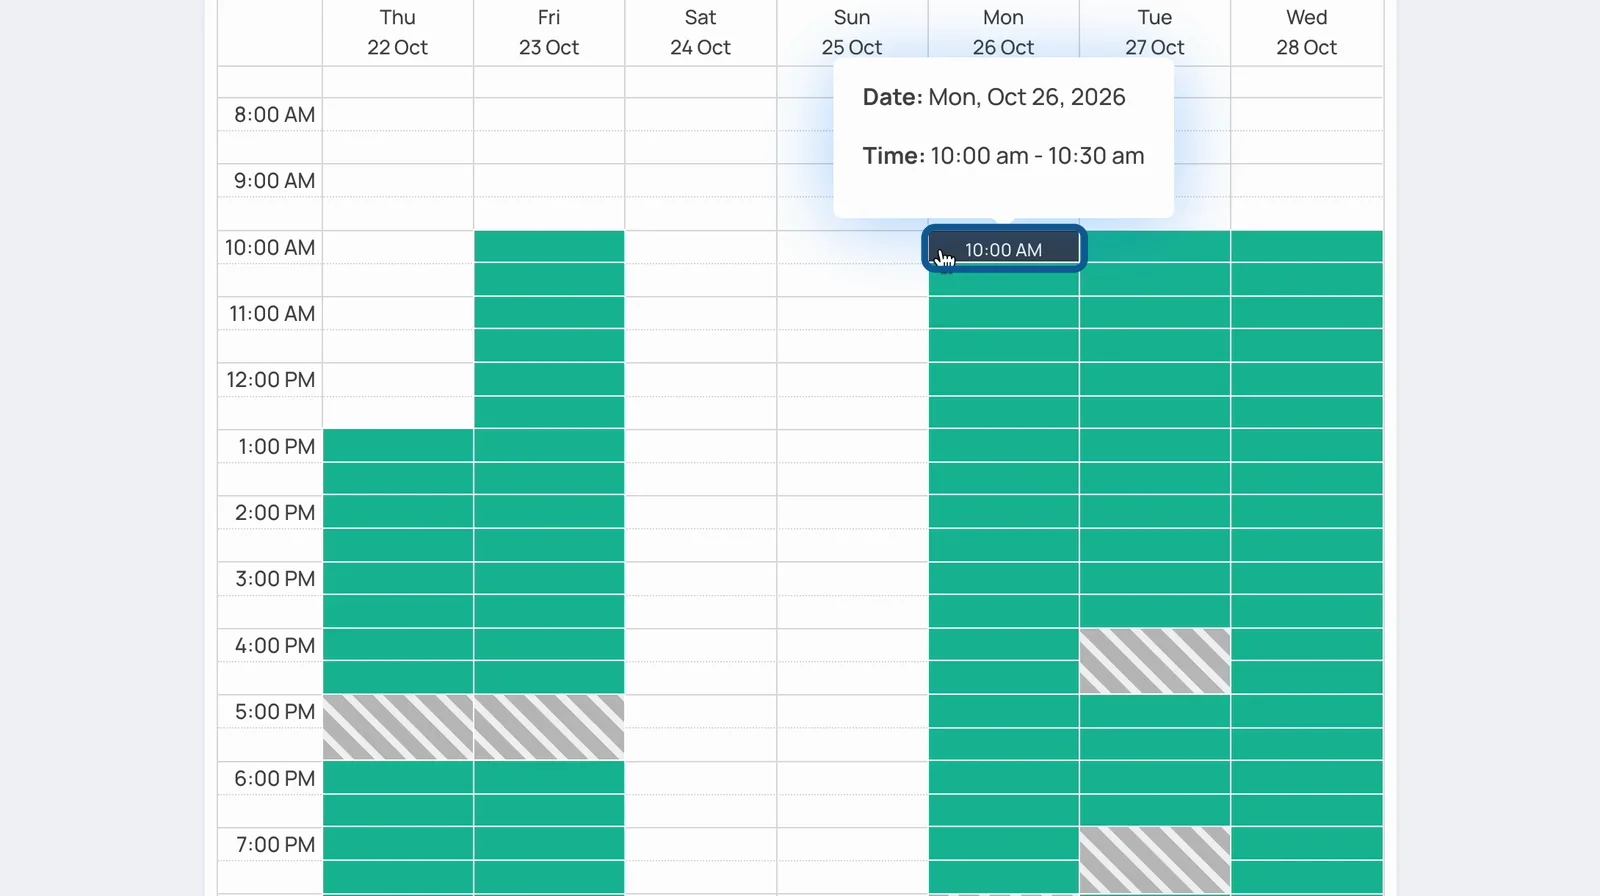Book the Friday 10:00 AM slot
The height and width of the screenshot is (896, 1600).
[549, 247]
